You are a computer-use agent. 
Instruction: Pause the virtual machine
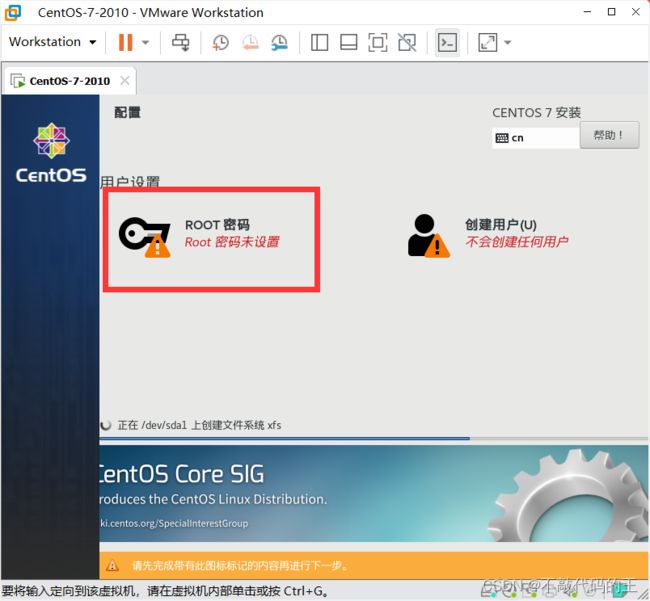tap(126, 42)
